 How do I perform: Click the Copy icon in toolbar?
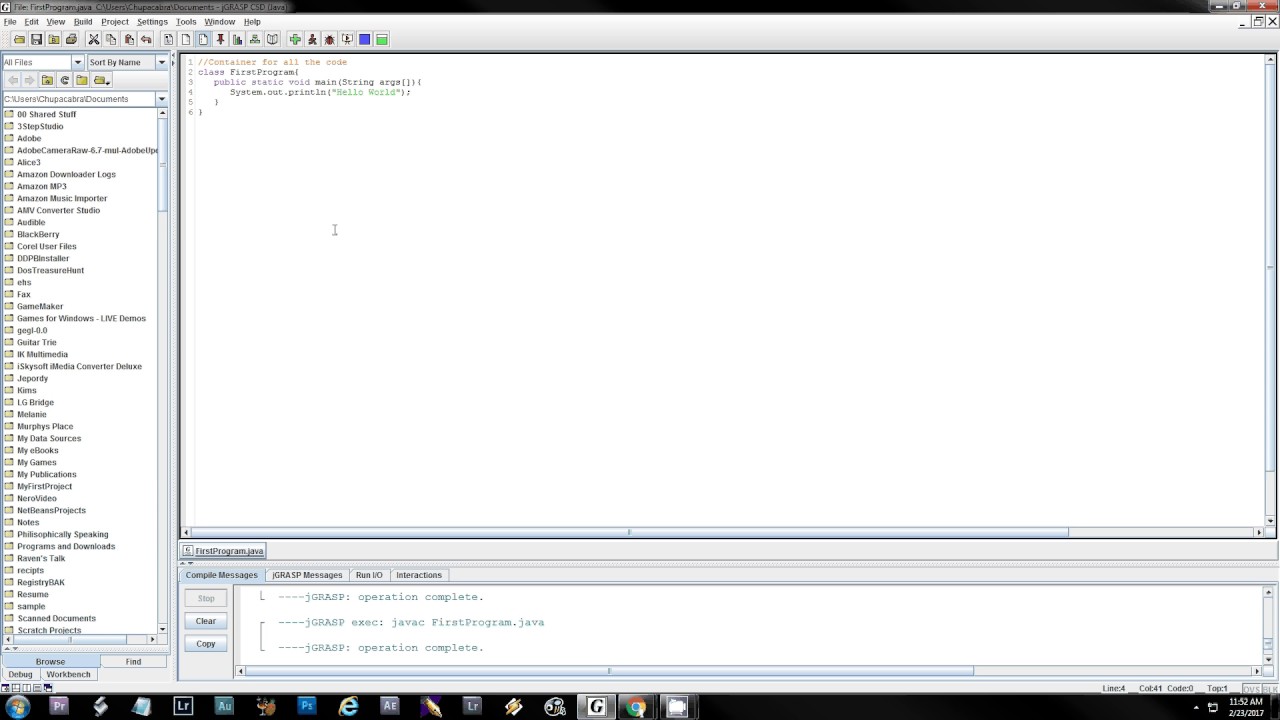pos(111,39)
